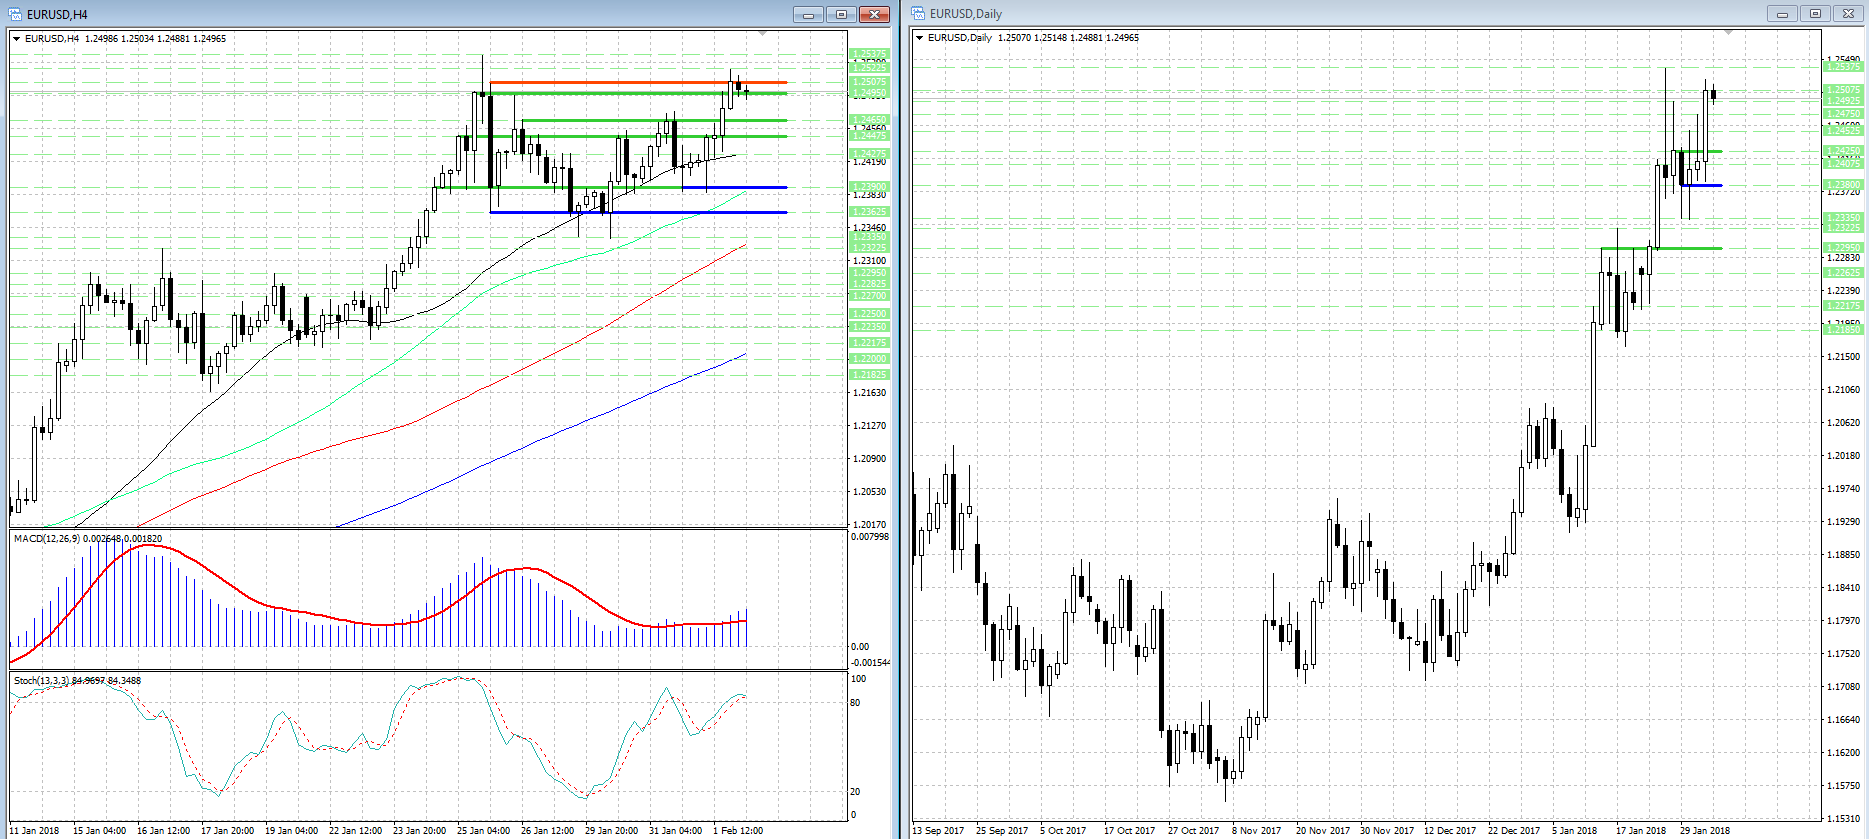Image resolution: width=1869 pixels, height=839 pixels.
Task: Select the EURUSD,Daily window title bar
Action: 1300,14
